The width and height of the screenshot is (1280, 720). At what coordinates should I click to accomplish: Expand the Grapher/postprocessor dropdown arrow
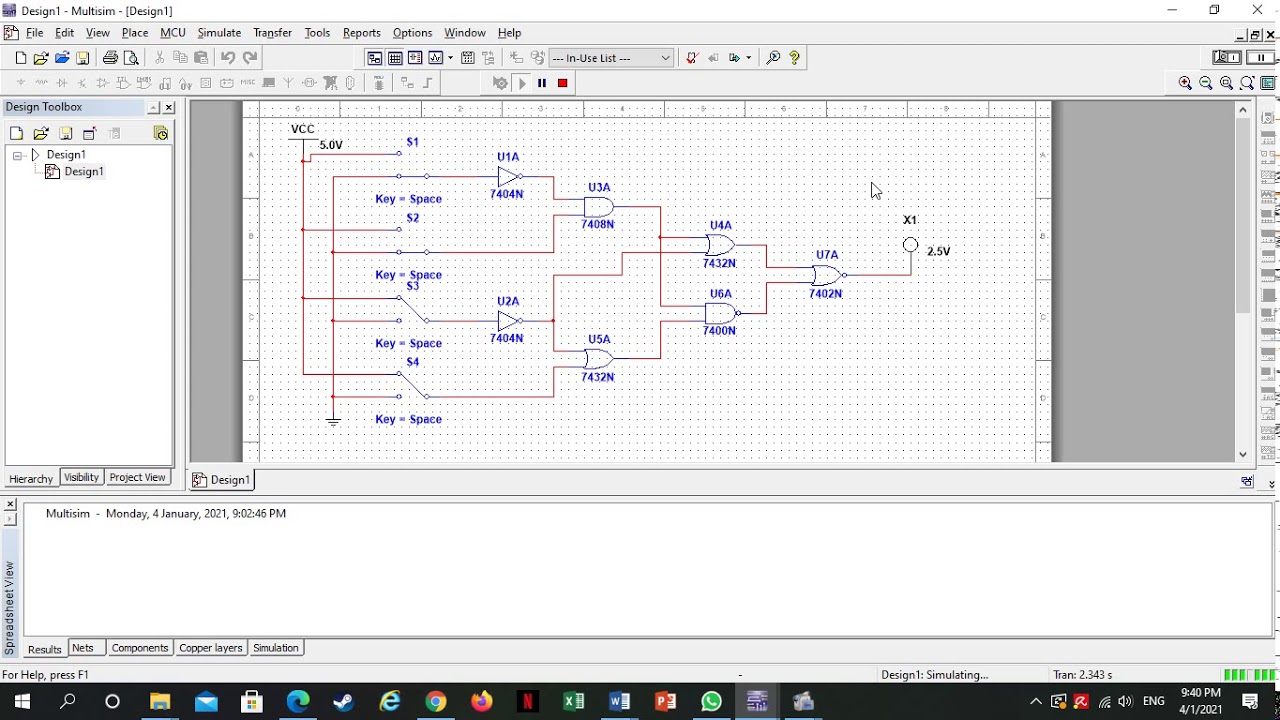click(450, 58)
